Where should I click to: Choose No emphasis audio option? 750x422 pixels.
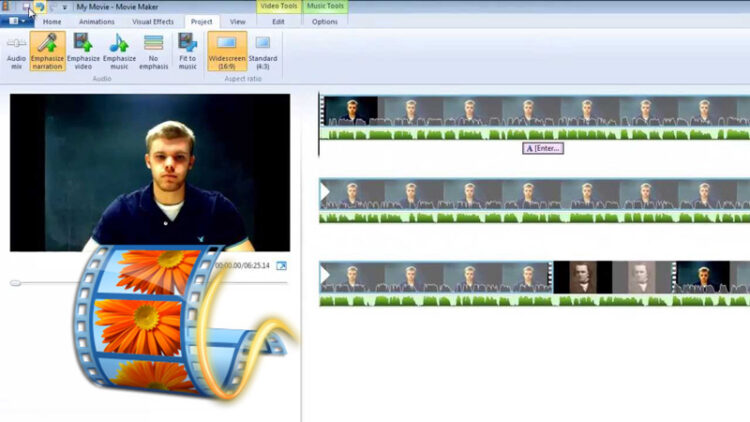point(154,52)
